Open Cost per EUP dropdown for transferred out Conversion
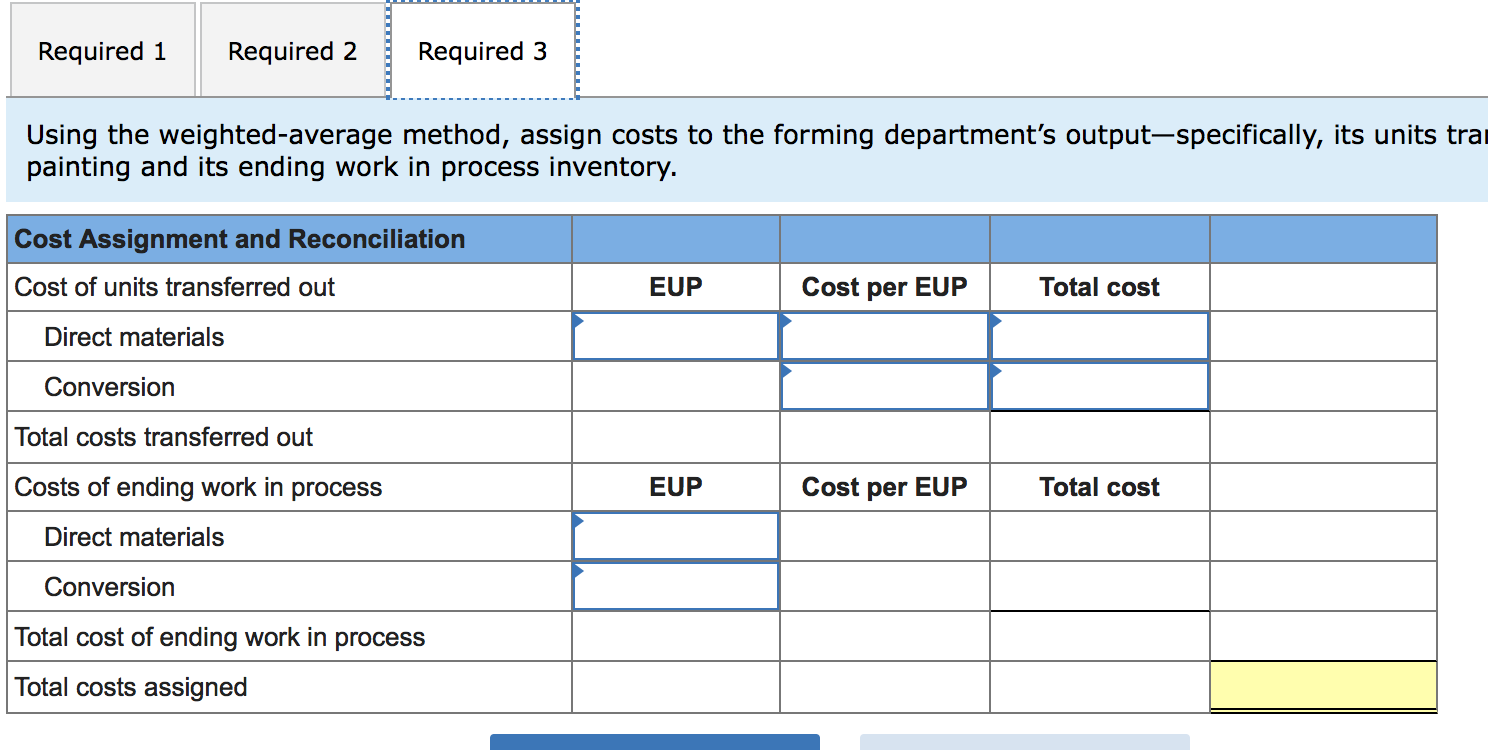The width and height of the screenshot is (1488, 750). [885, 386]
